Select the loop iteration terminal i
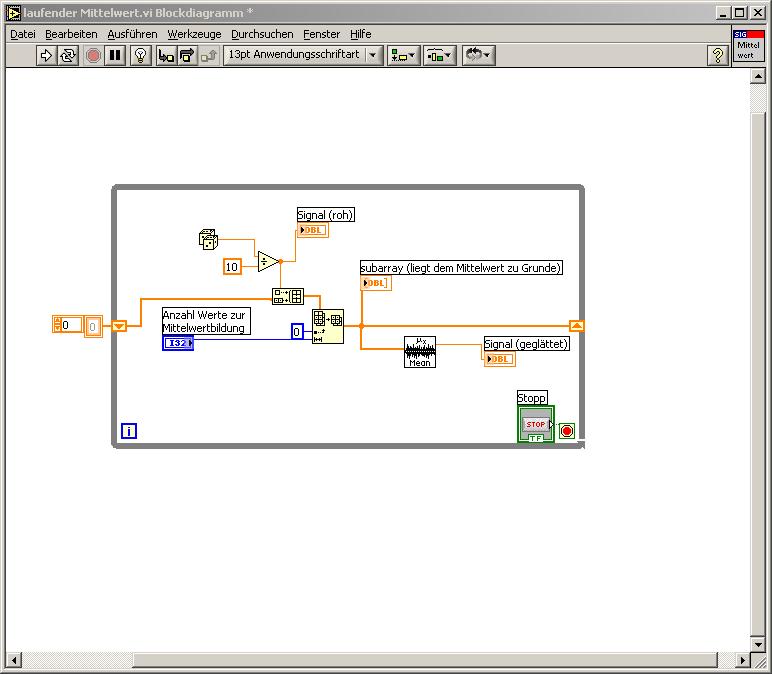The height and width of the screenshot is (674, 772). click(129, 431)
